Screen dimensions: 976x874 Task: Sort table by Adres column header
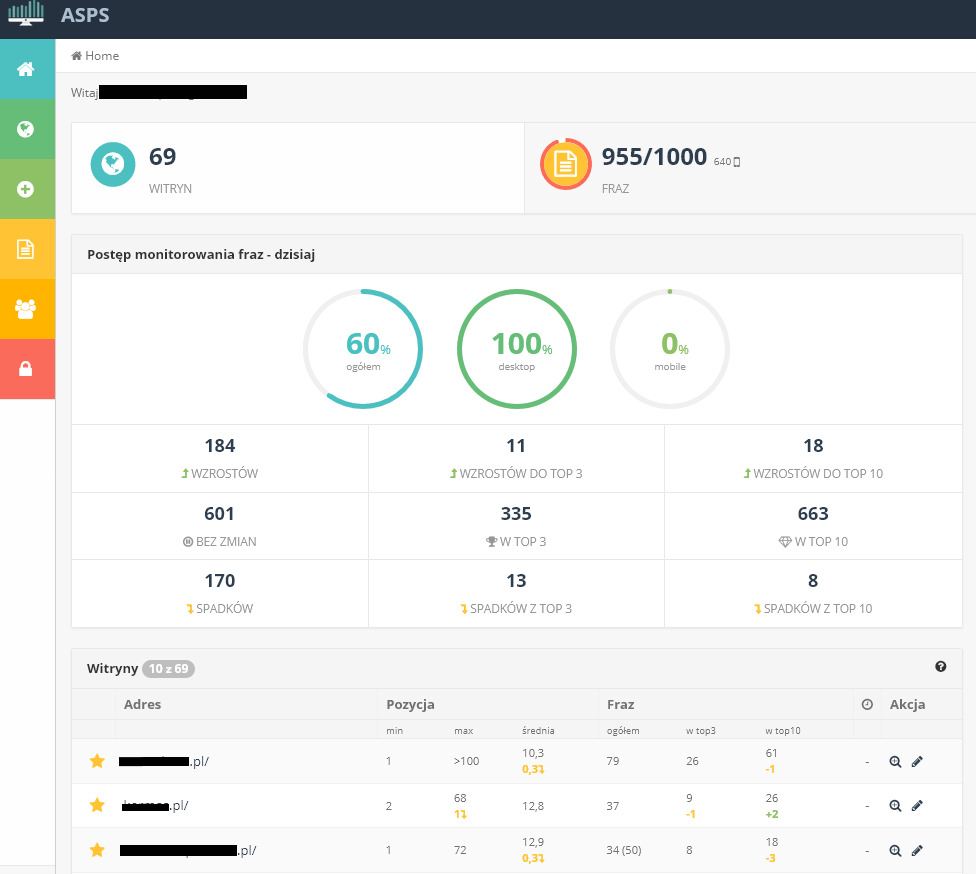coord(142,704)
